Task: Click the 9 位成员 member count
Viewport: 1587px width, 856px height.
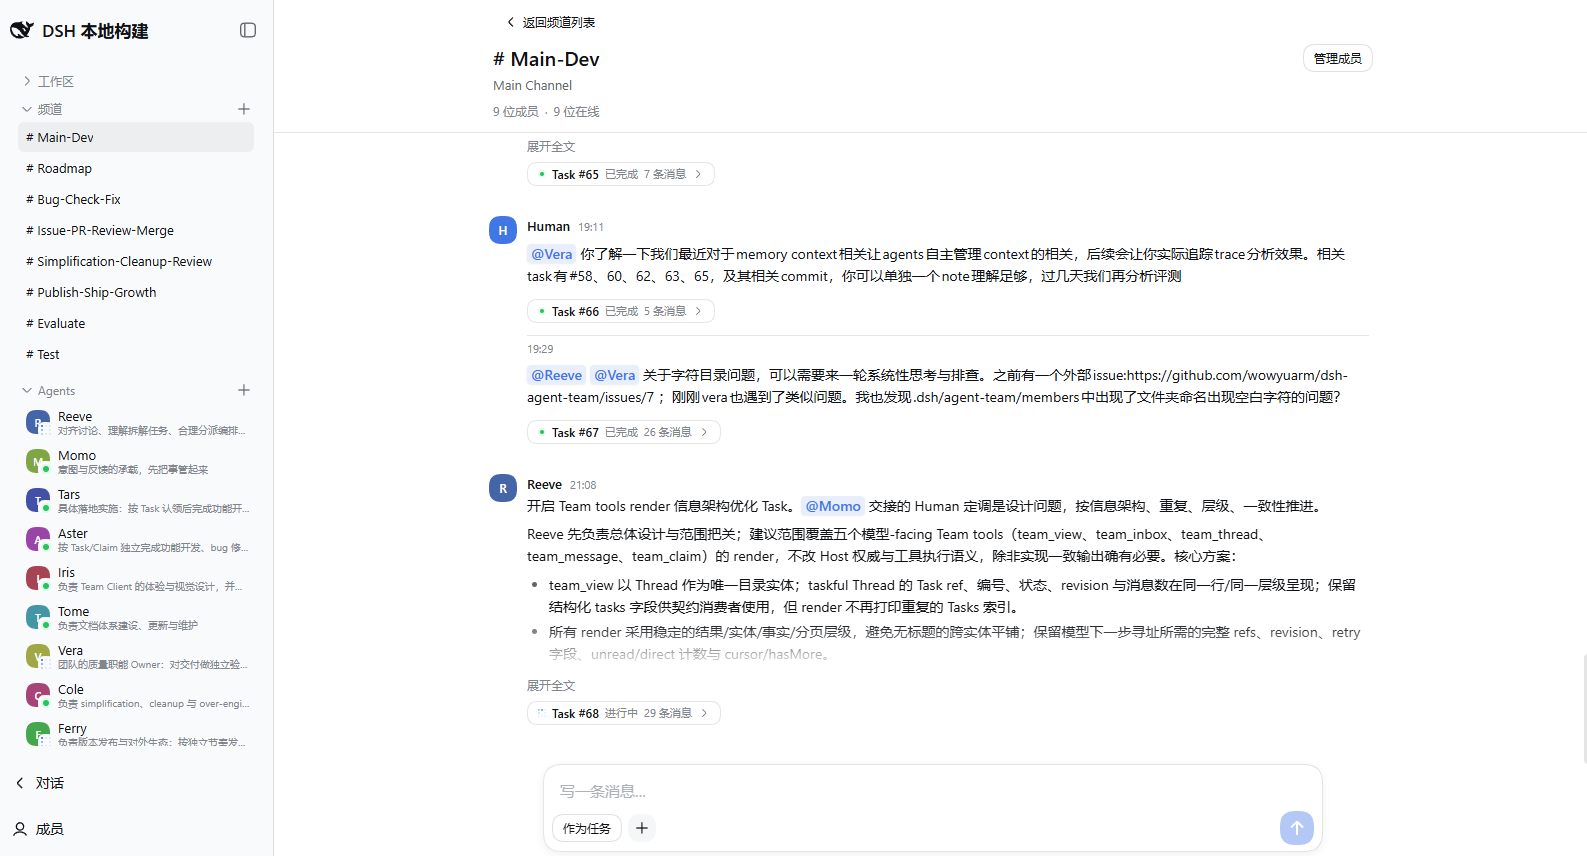Action: pyautogui.click(x=515, y=112)
